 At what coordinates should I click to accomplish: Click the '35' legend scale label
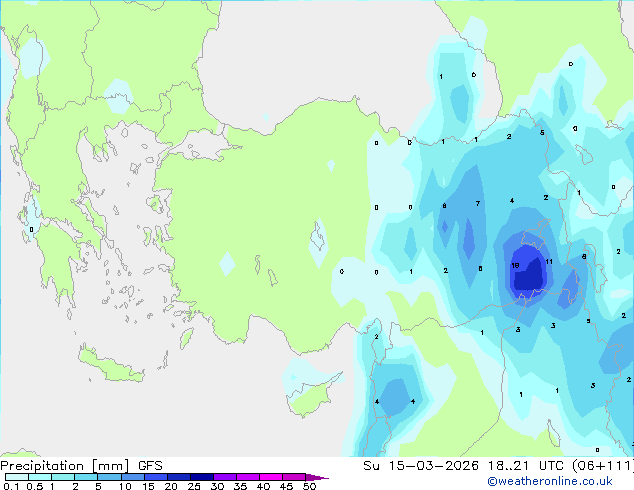pyautogui.click(x=240, y=486)
